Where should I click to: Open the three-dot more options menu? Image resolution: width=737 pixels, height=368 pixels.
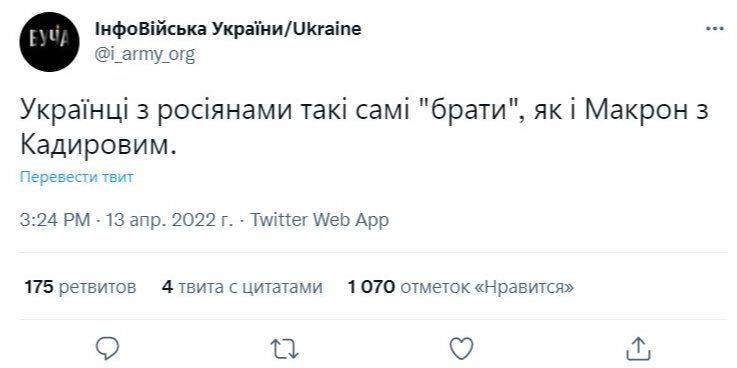click(x=715, y=29)
